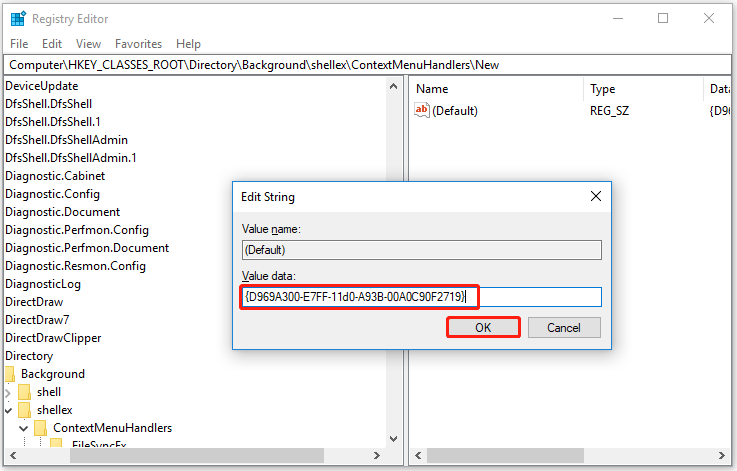Screen dimensions: 737x471
Task: Open the Edit menu
Action: click(52, 44)
